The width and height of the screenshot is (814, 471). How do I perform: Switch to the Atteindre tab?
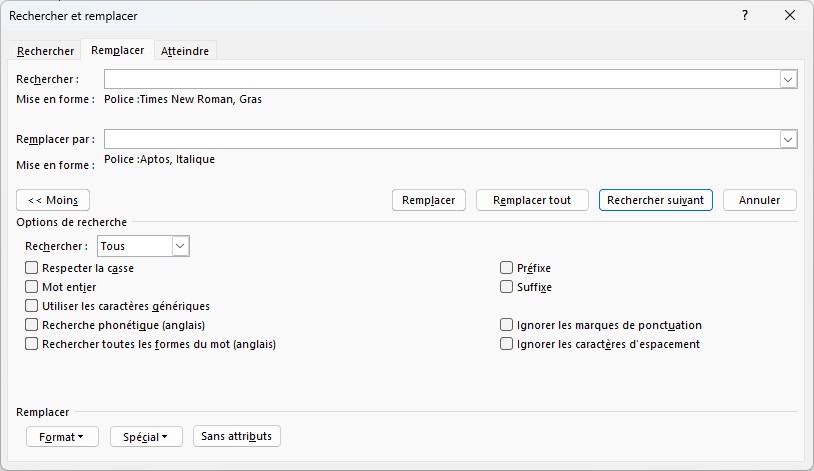185,51
